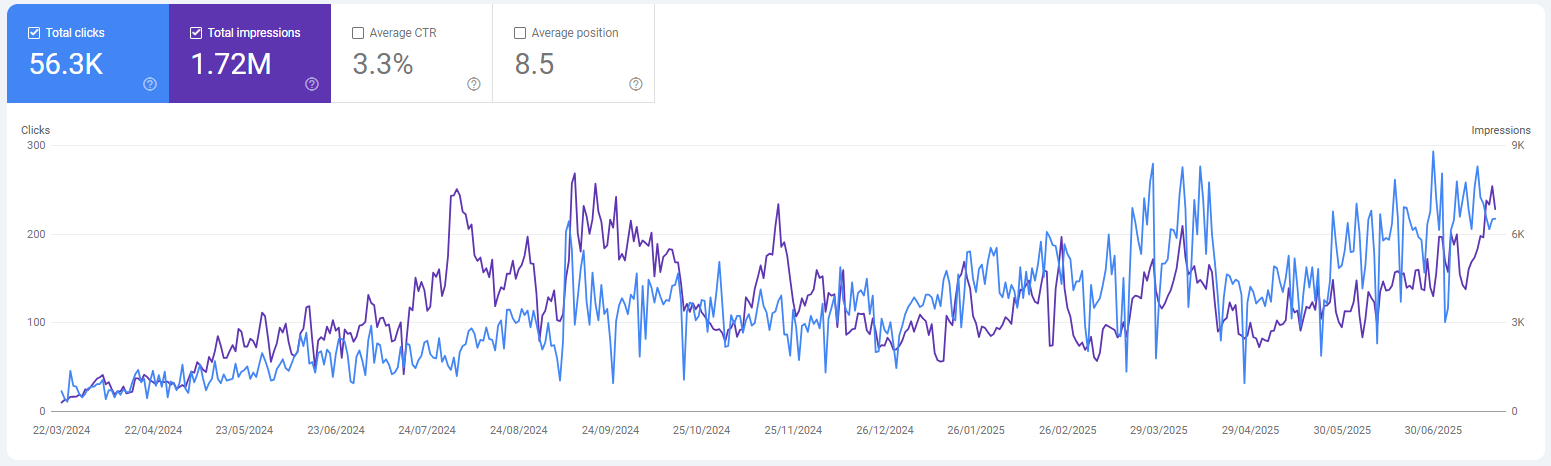
Task: Select the 3.3% average CTR value
Action: pos(383,64)
